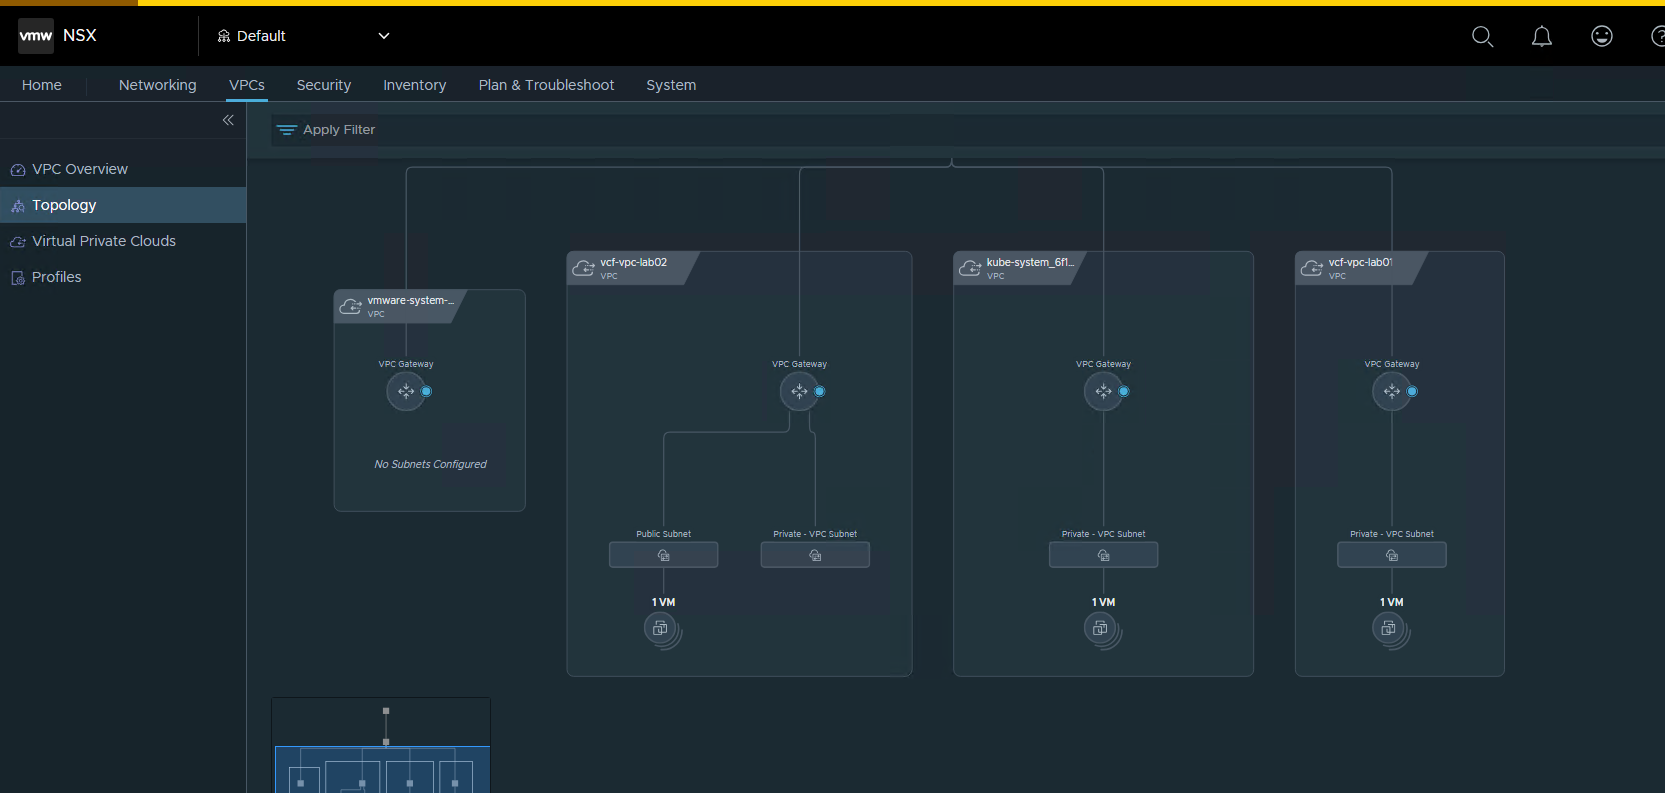Open the search magnifier icon

click(x=1482, y=37)
